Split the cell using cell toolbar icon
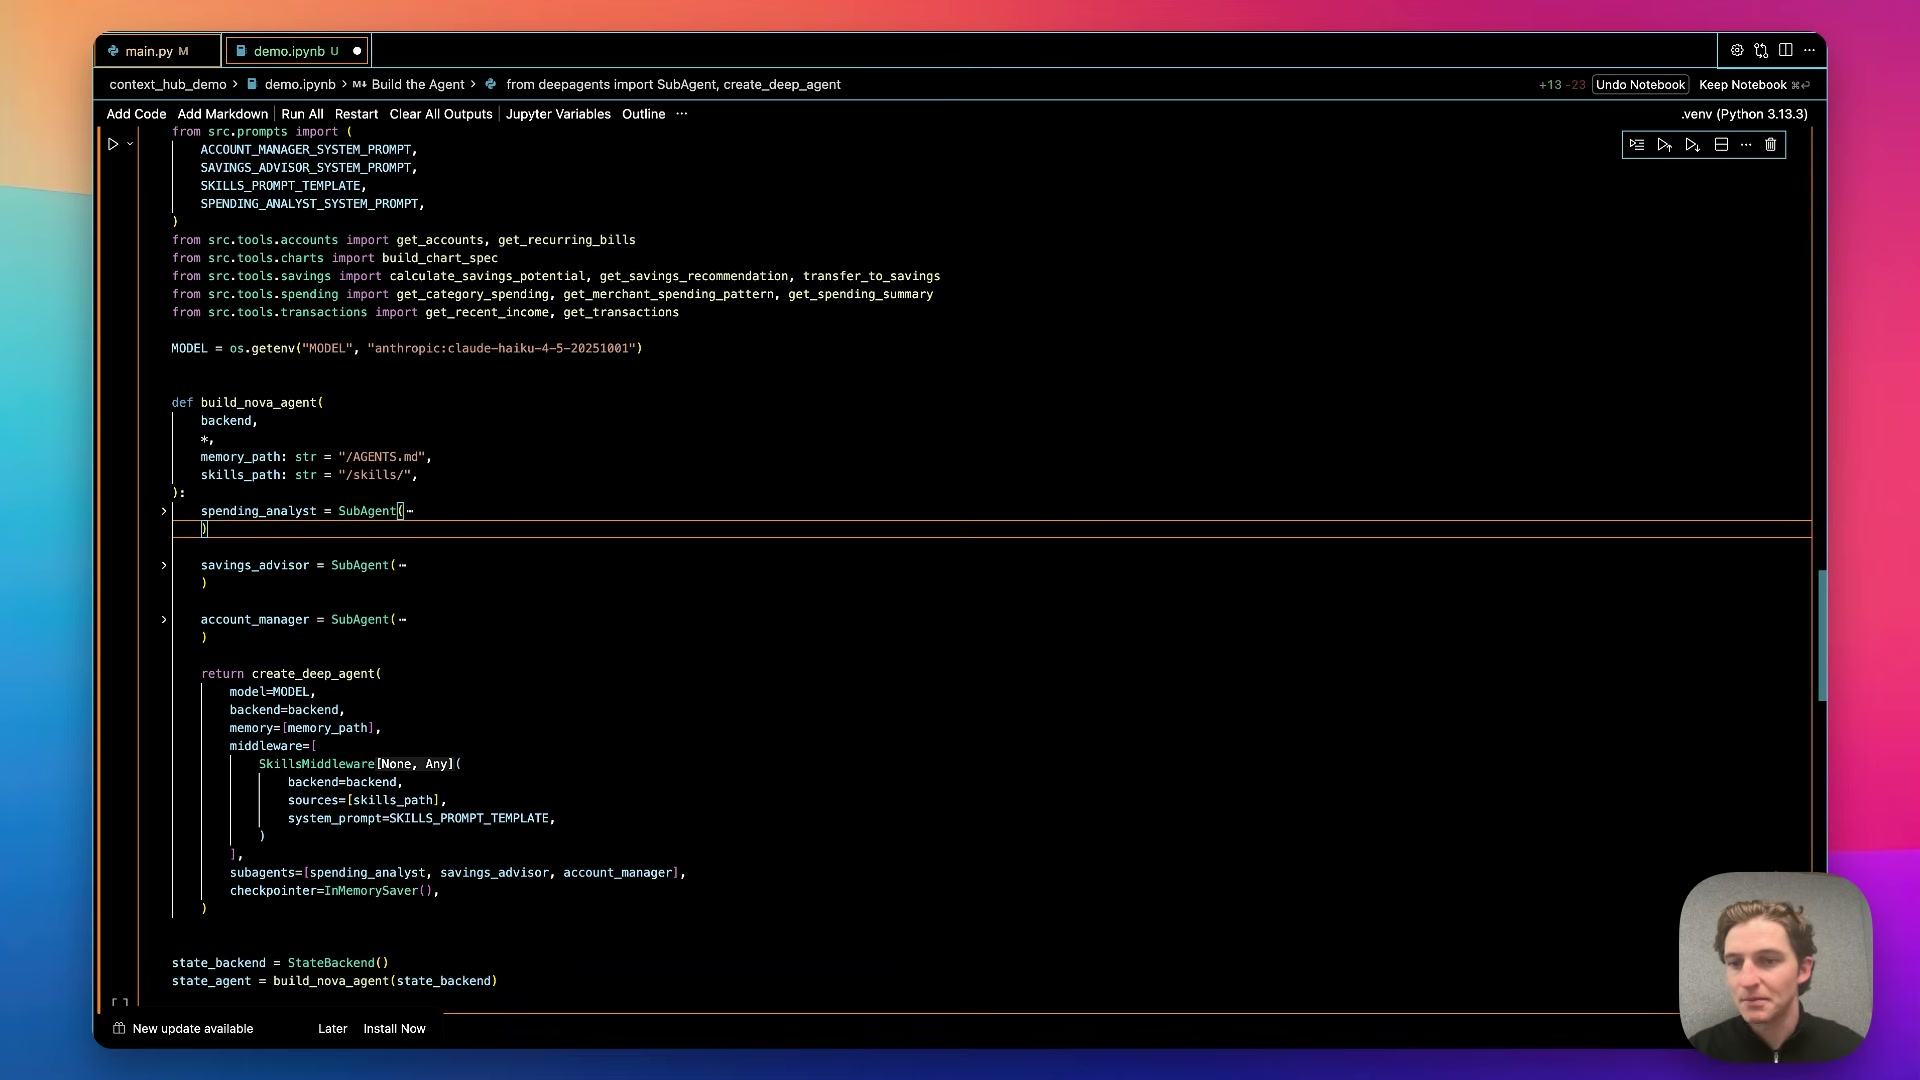Screen dimensions: 1920x1080 tap(1721, 145)
